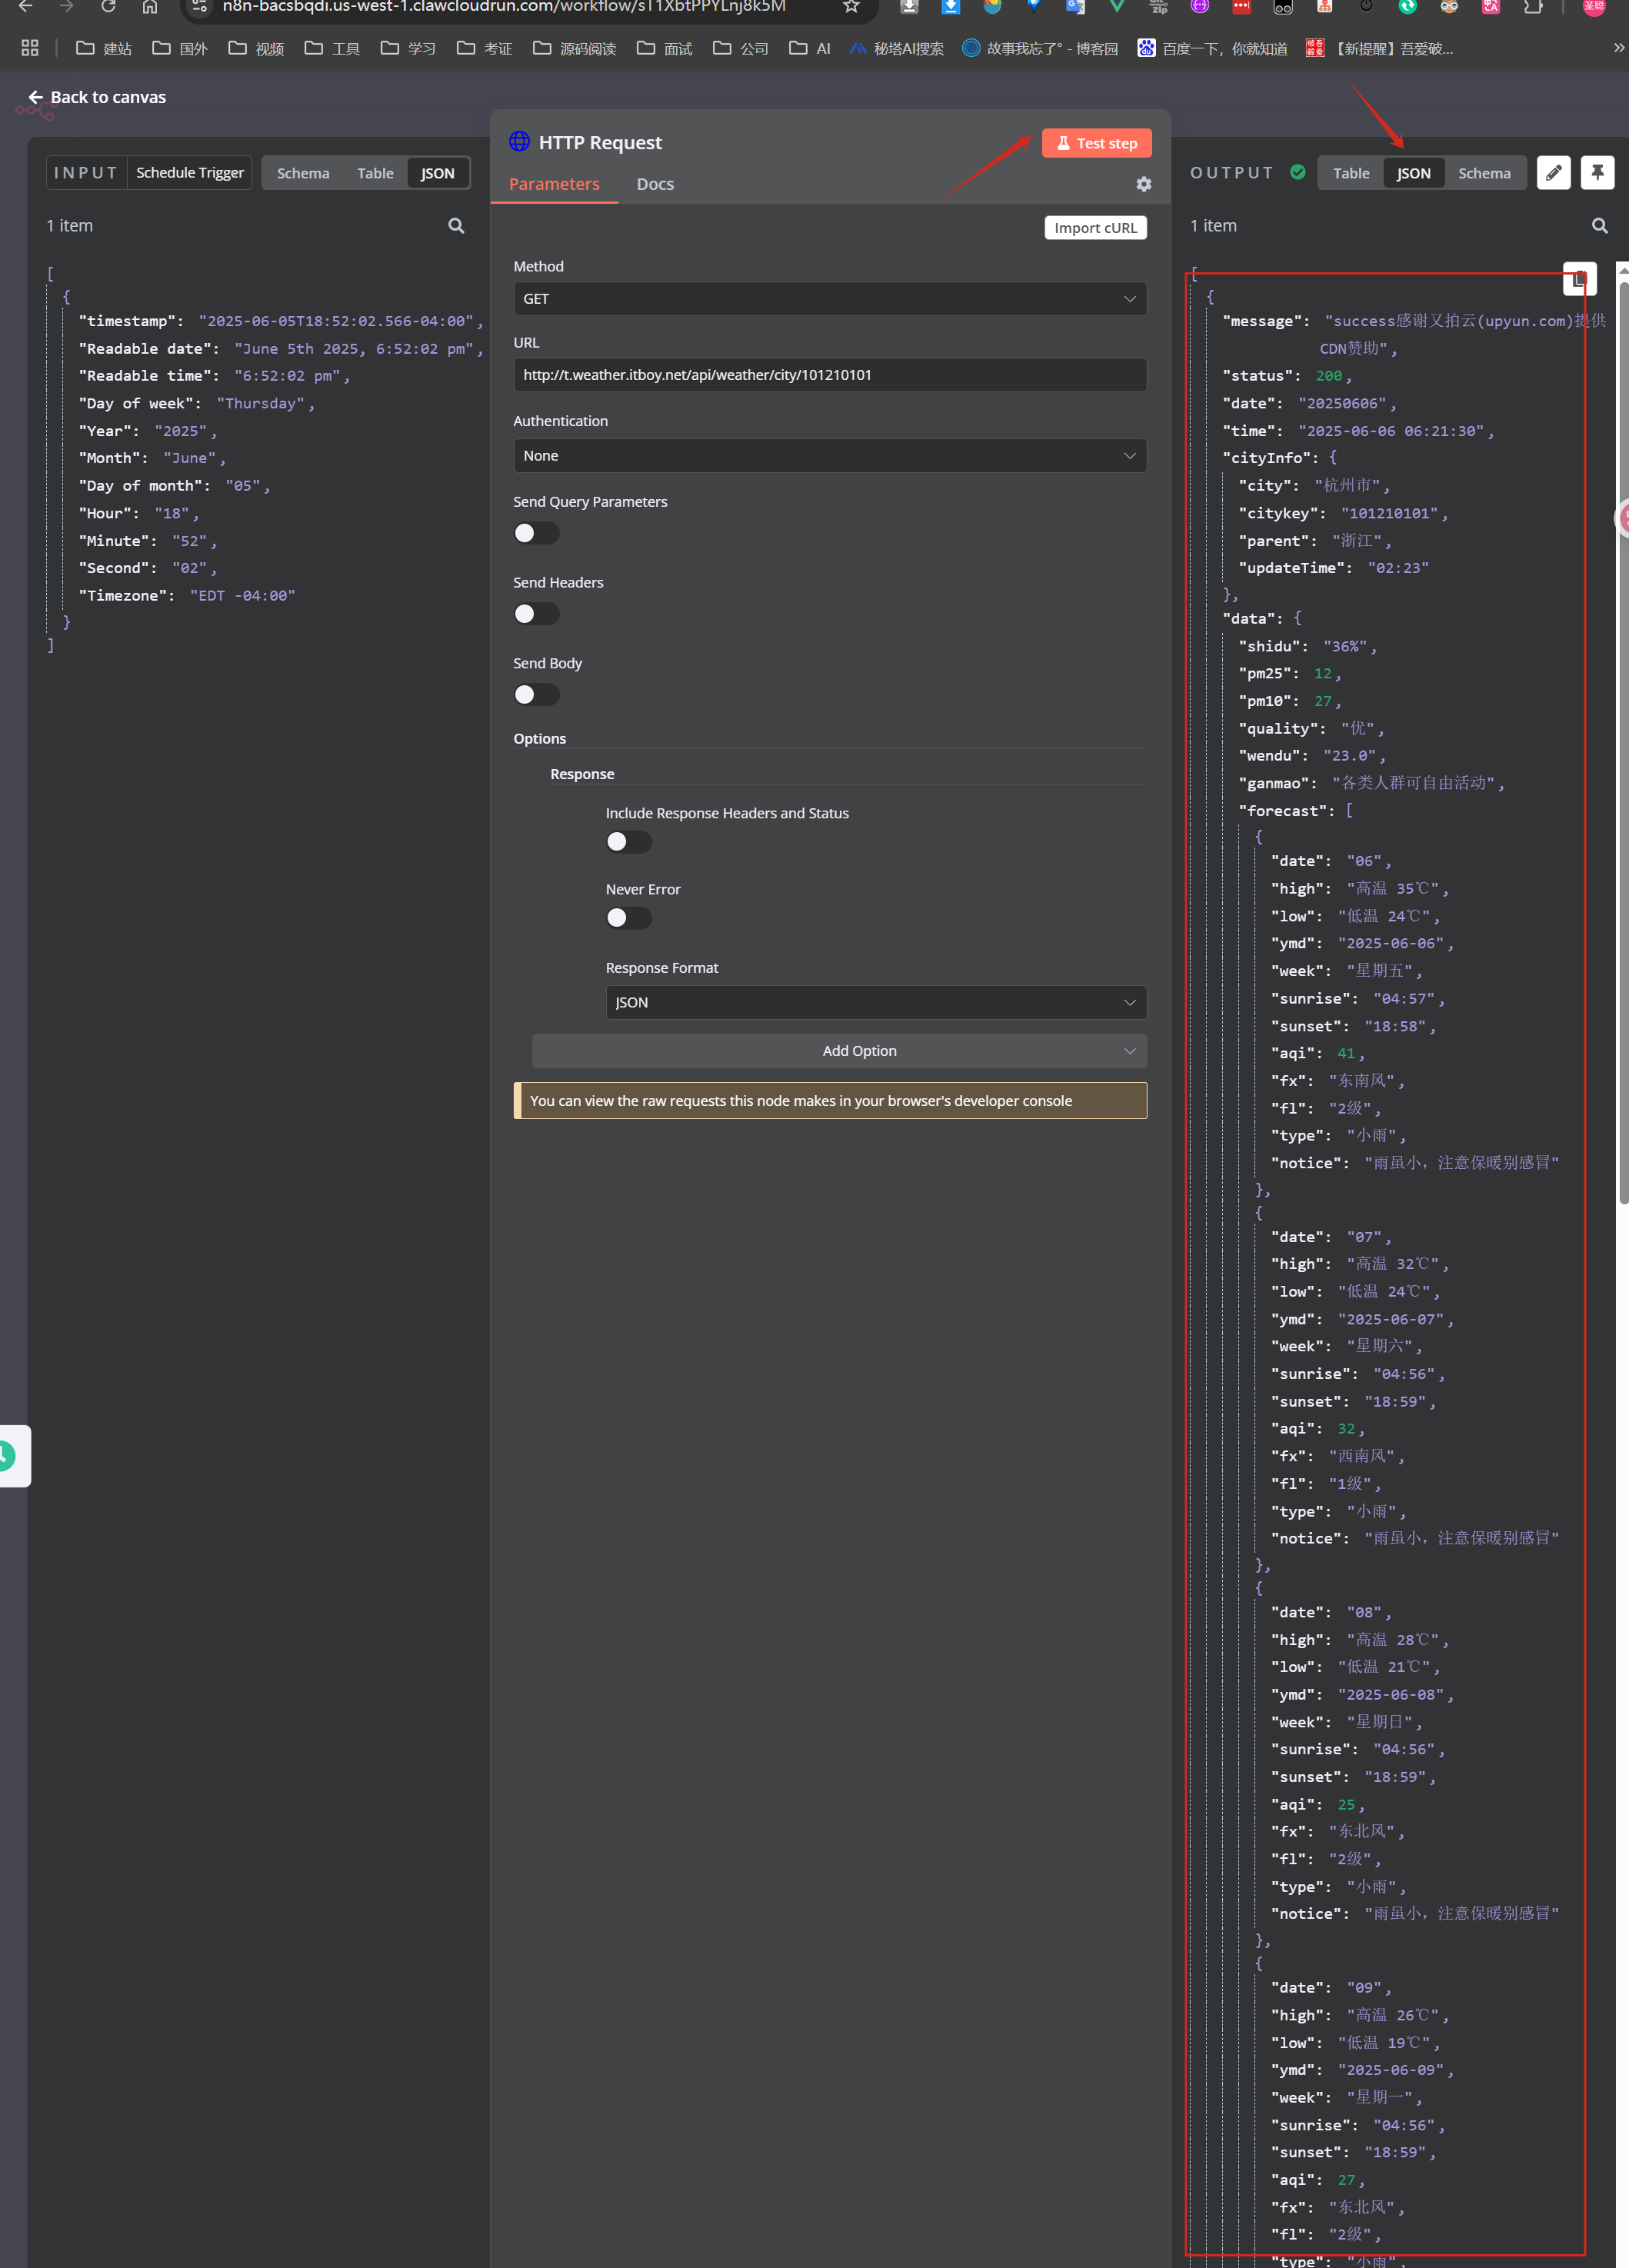Open the Method GET dropdown
This screenshot has height=2268, width=1629.
pos(829,299)
